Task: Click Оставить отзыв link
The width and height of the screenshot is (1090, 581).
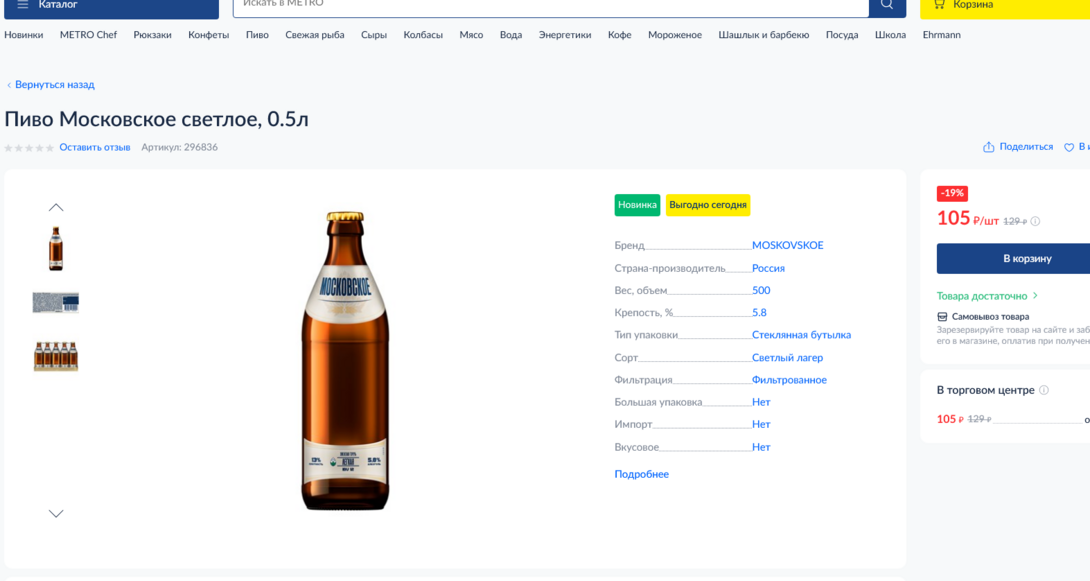Action: (x=94, y=147)
